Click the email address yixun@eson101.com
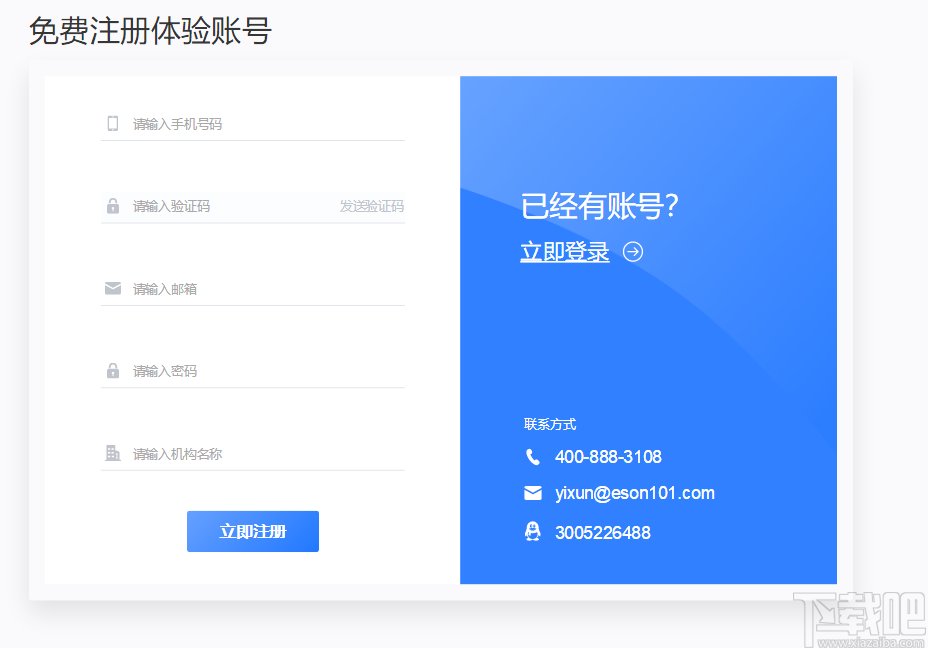Viewport: 928px width, 648px height. (634, 493)
